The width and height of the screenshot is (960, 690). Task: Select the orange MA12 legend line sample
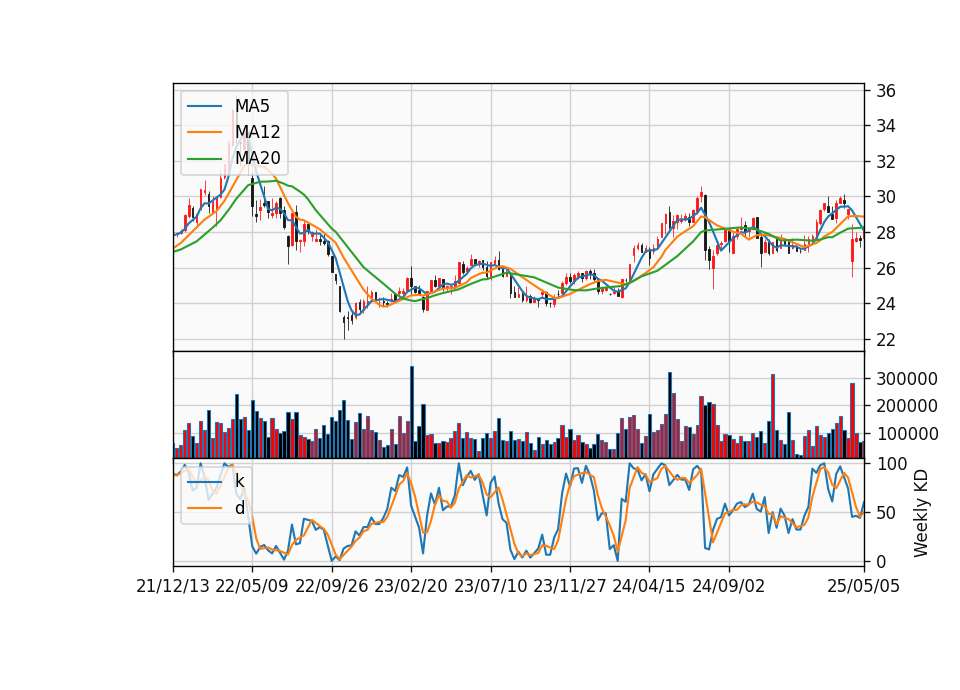click(x=204, y=132)
